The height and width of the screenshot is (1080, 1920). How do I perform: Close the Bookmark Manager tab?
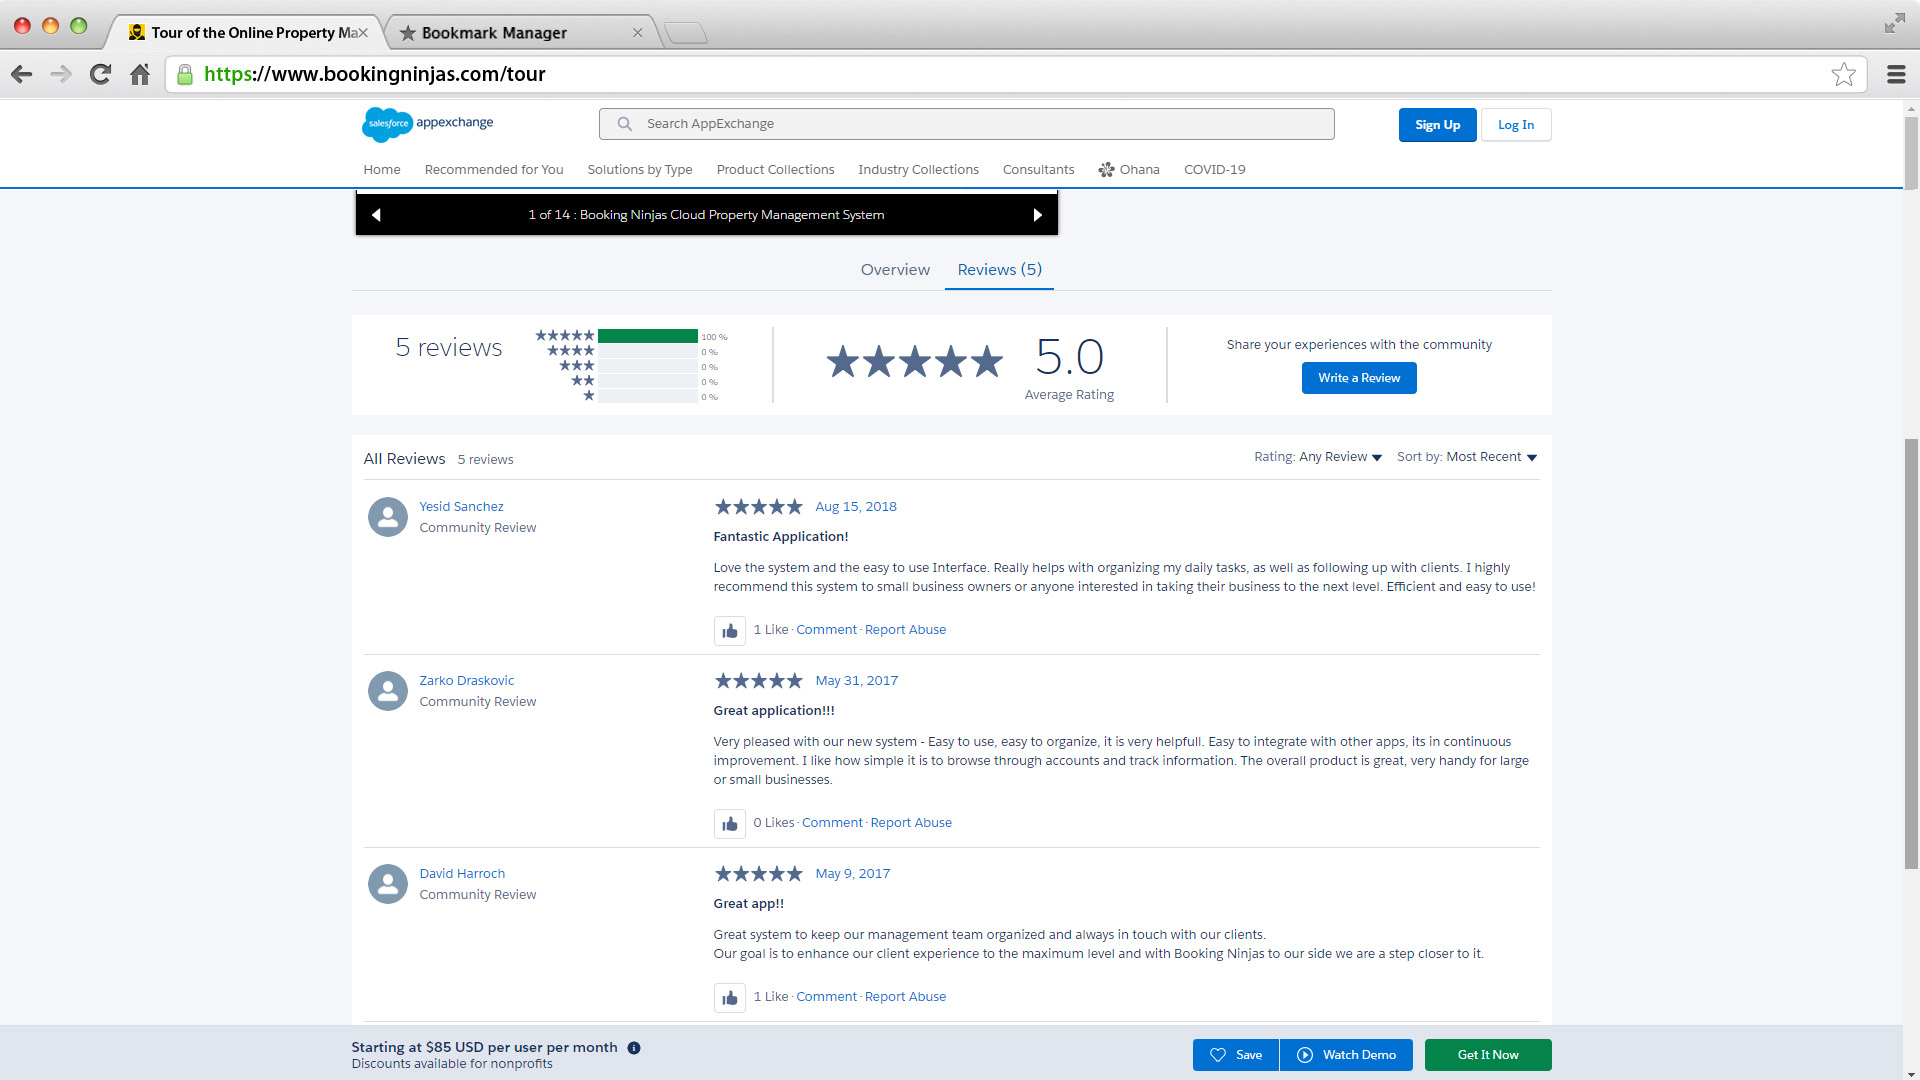(637, 33)
